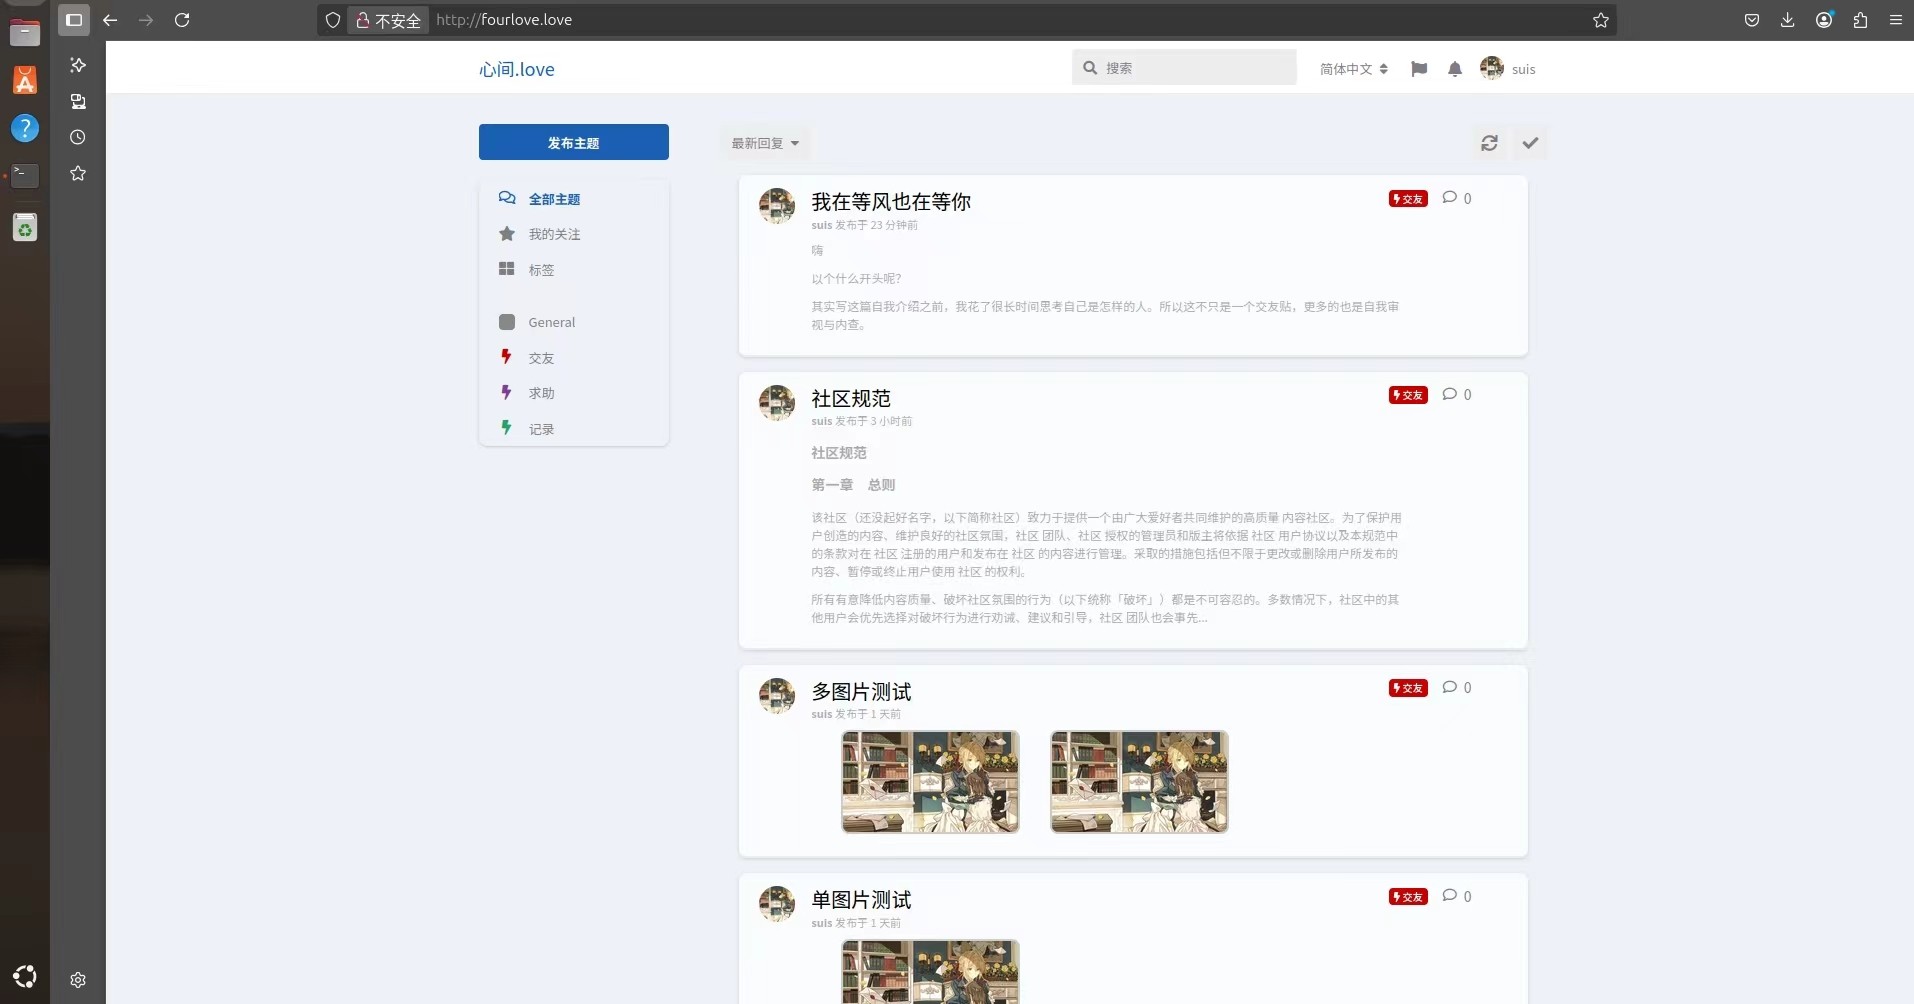
Task: Mark all as read checkmark button
Action: (1530, 143)
